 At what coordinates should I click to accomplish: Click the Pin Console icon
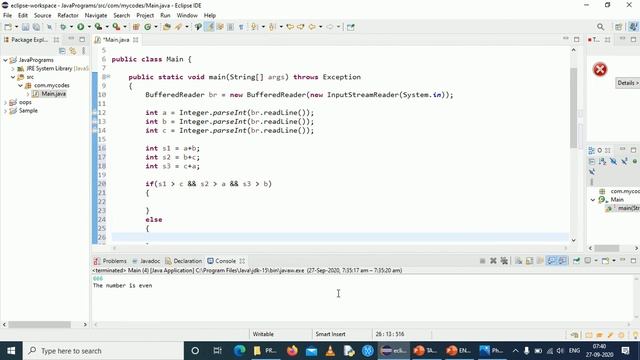pyautogui.click(x=576, y=261)
